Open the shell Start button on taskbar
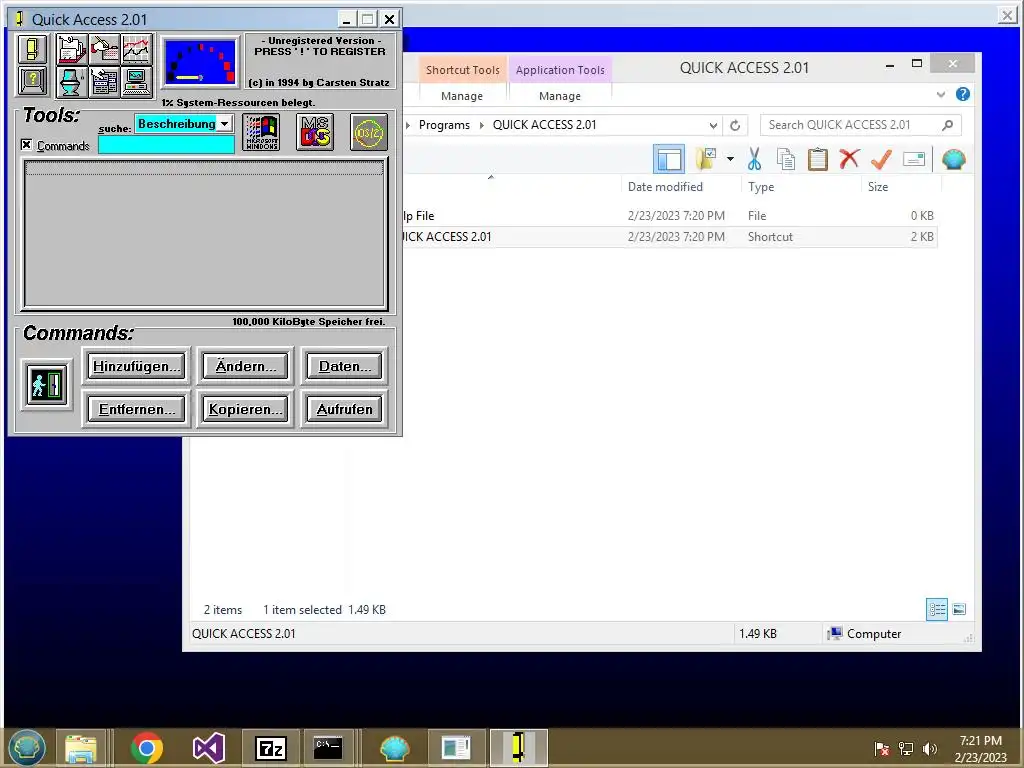Image resolution: width=1024 pixels, height=768 pixels. 27,748
